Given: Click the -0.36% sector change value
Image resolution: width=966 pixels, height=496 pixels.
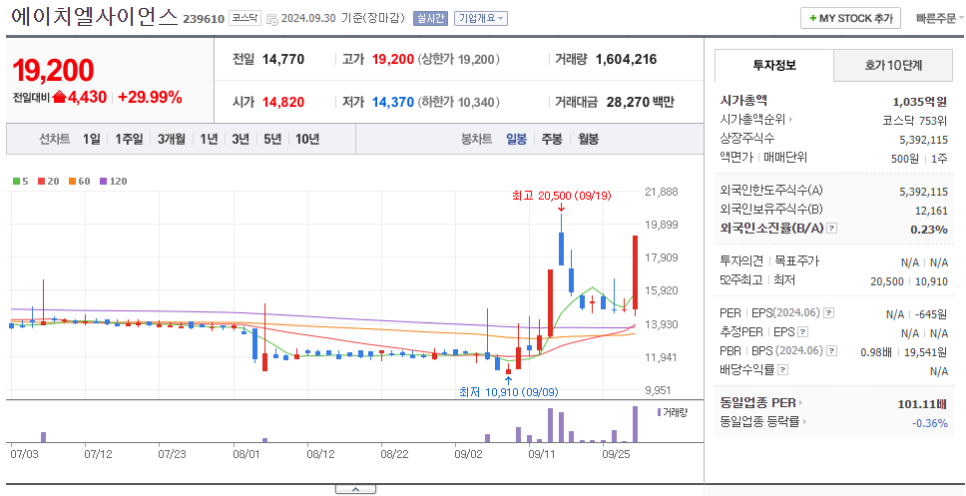Looking at the screenshot, I should (x=930, y=423).
